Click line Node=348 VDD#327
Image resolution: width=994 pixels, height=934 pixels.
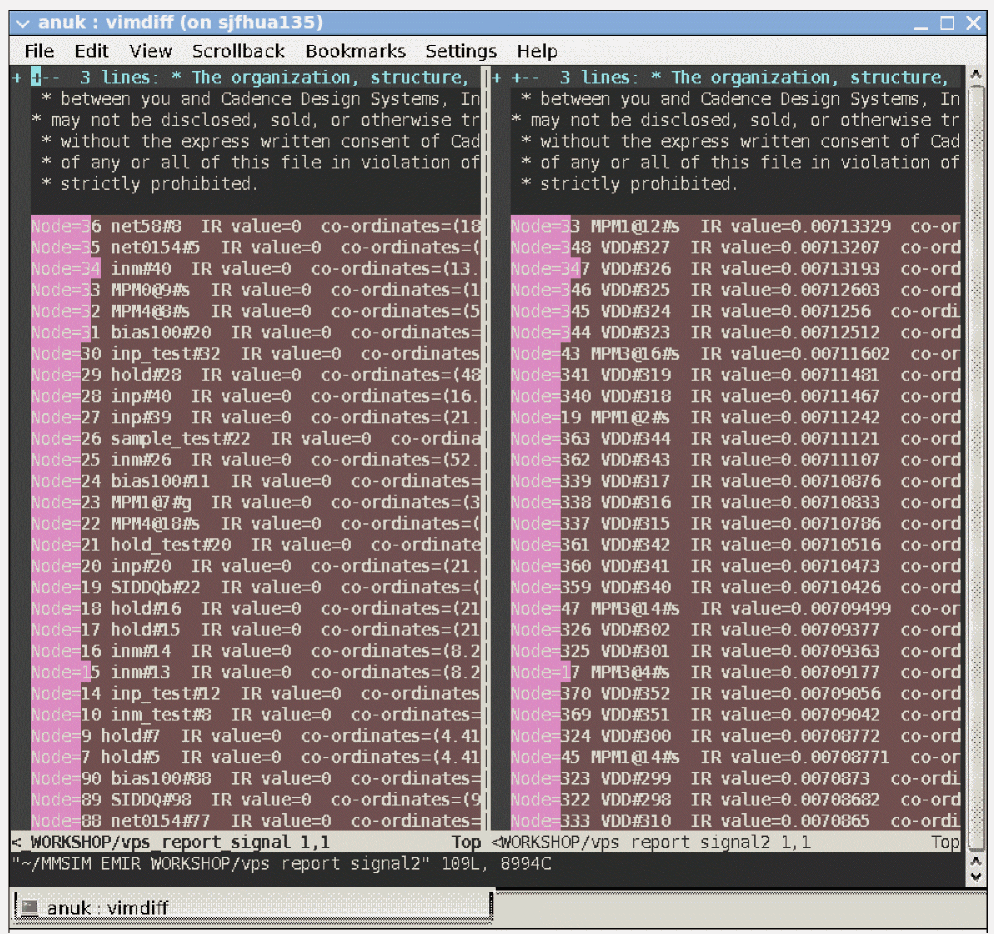coord(736,247)
